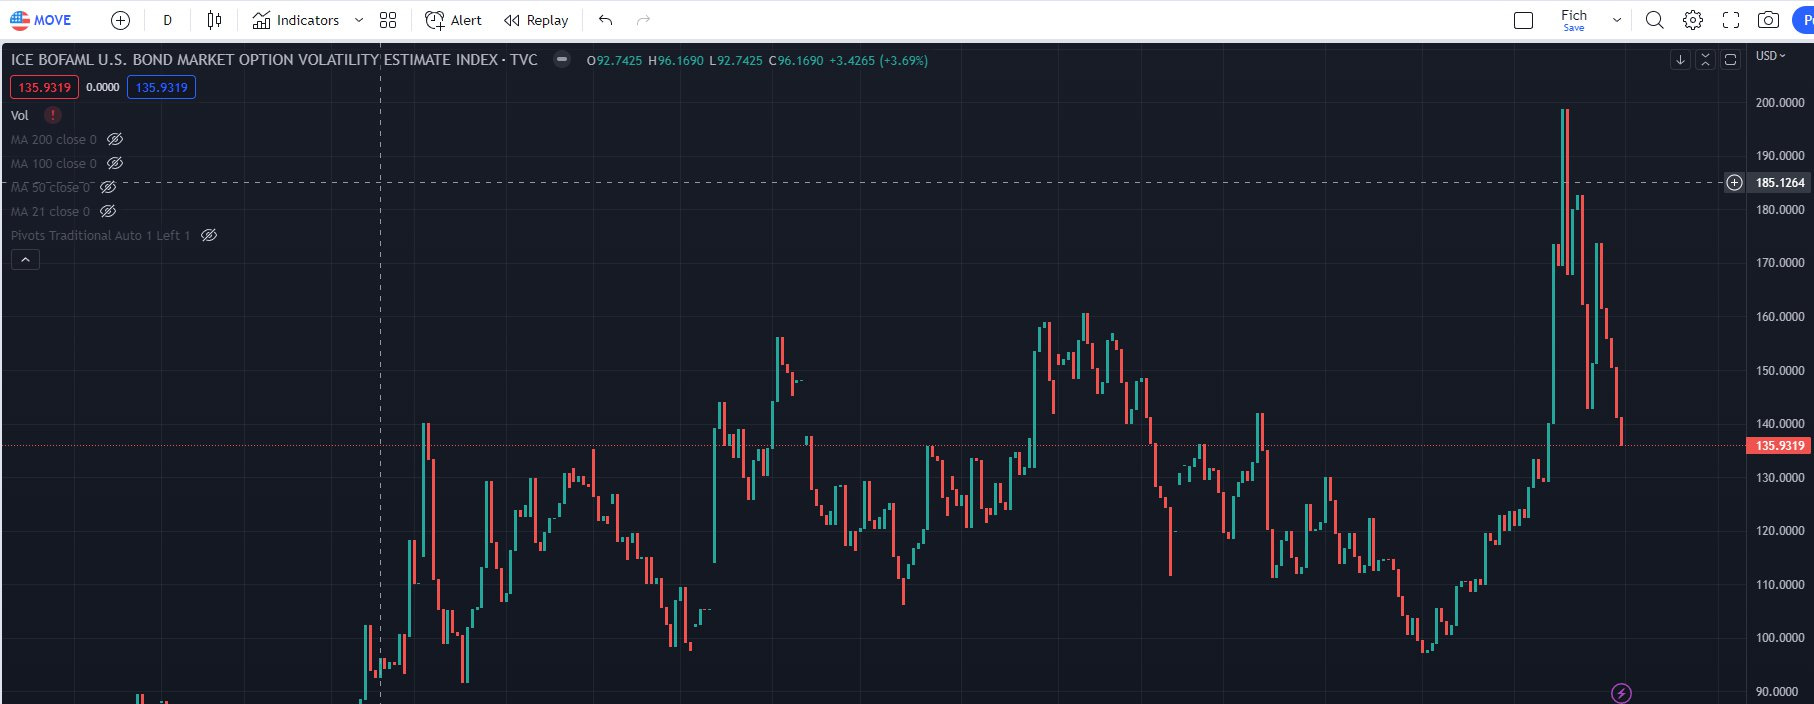1814x704 pixels.
Task: Click the symbol status dash indicator
Action: point(562,60)
